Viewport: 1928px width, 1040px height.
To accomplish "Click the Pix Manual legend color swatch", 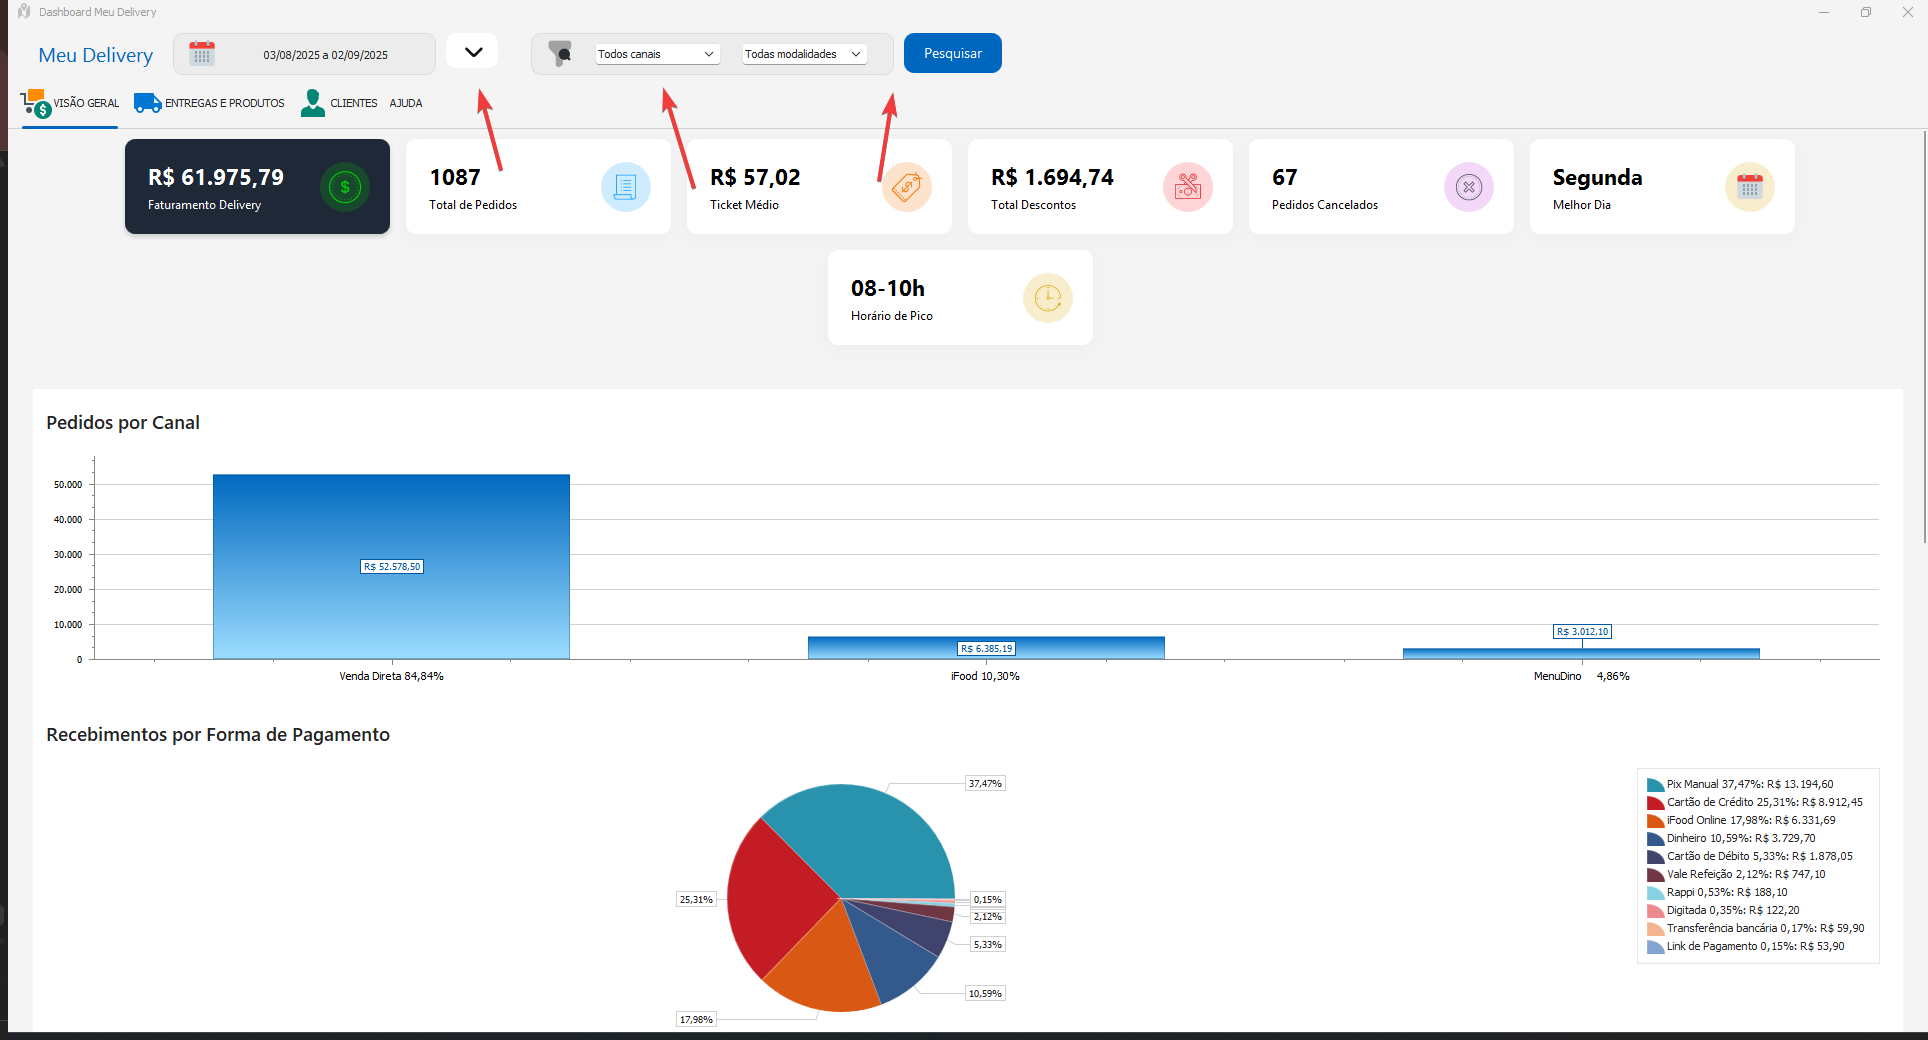I will point(1655,785).
